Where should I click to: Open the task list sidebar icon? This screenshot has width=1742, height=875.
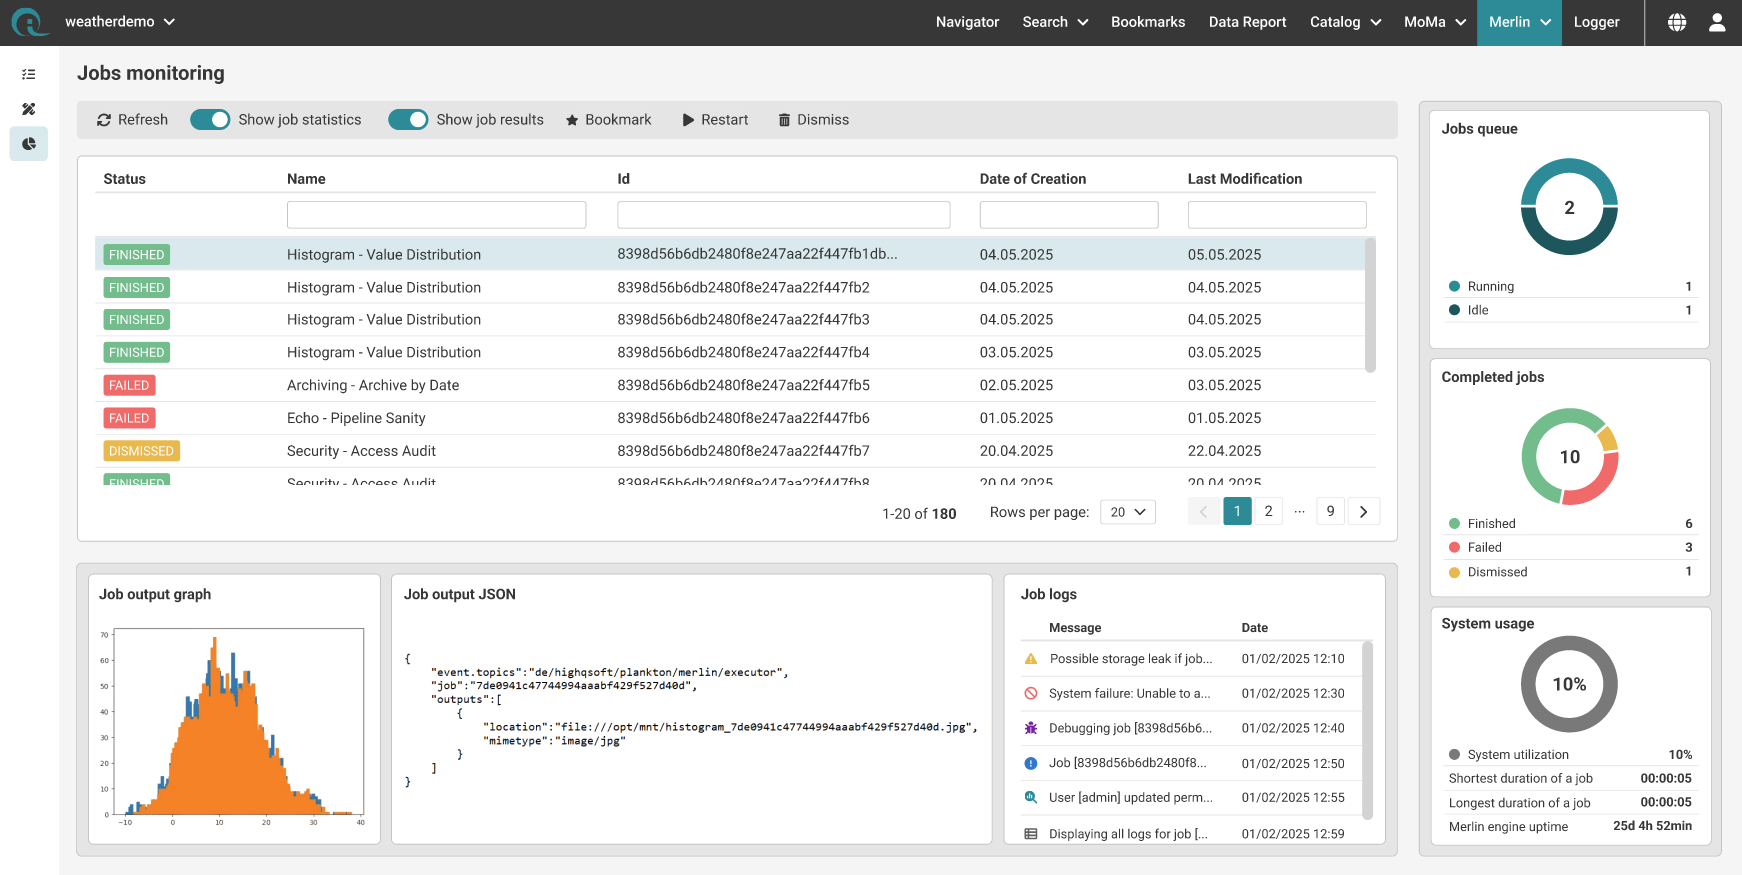click(29, 74)
